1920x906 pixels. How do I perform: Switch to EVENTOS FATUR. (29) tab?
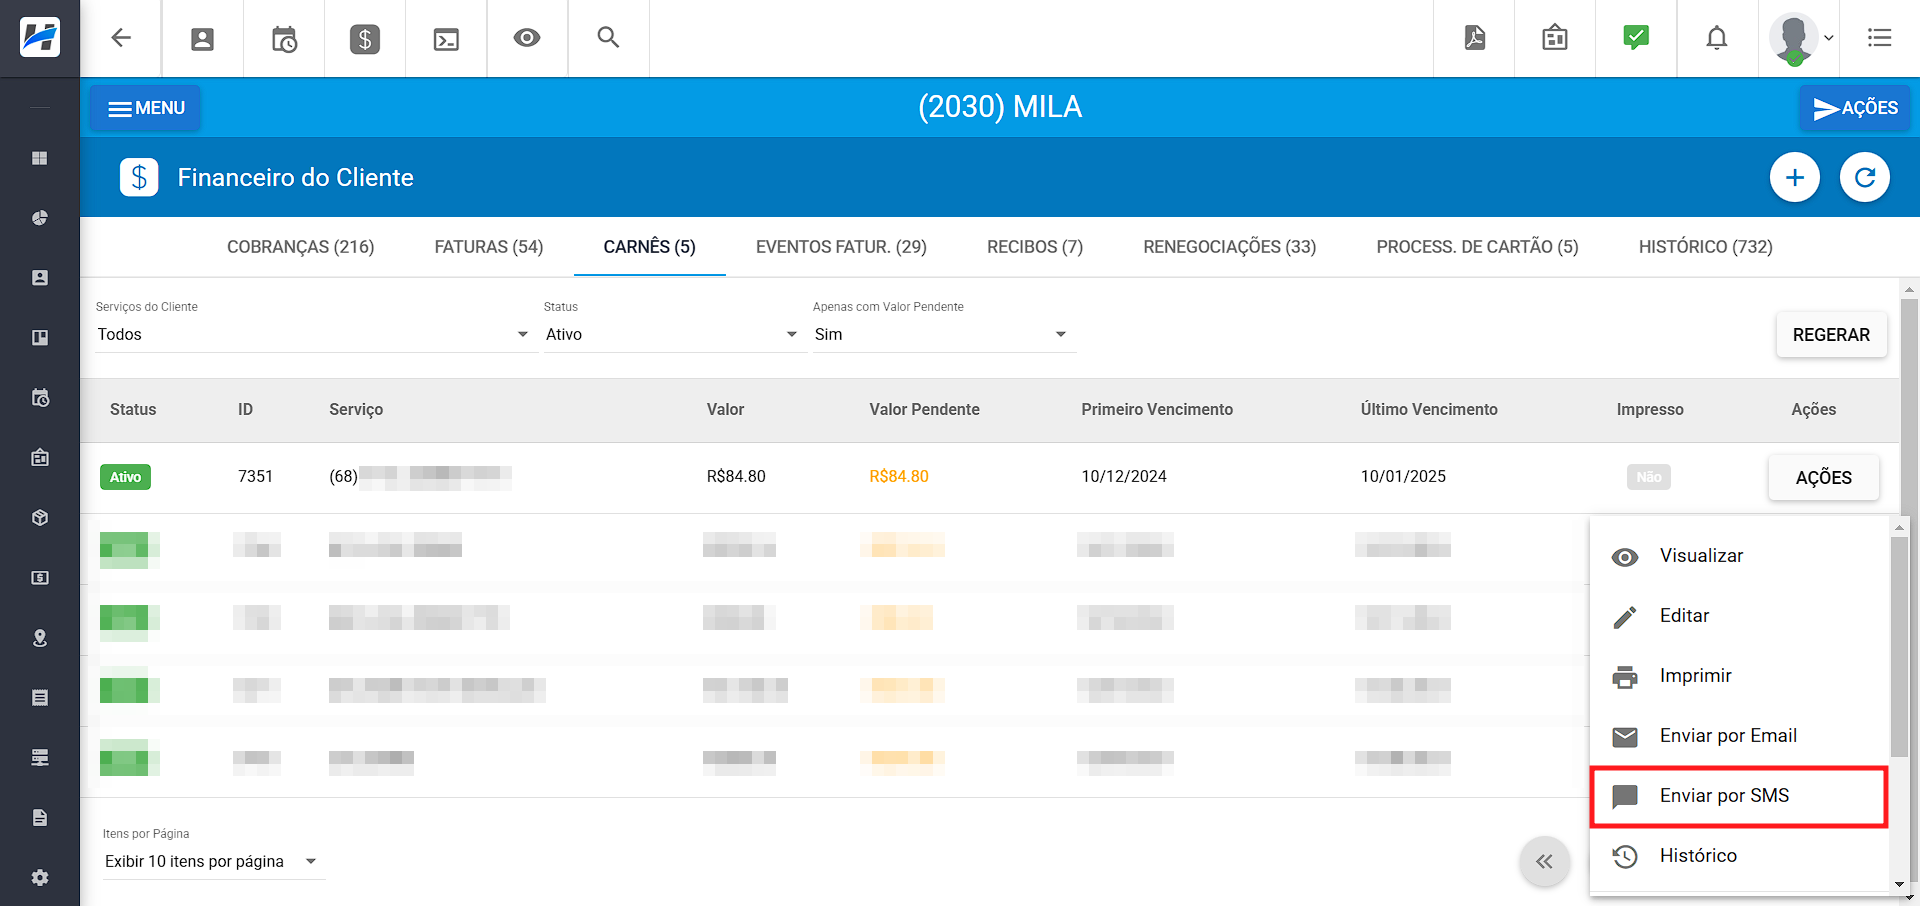(x=841, y=247)
